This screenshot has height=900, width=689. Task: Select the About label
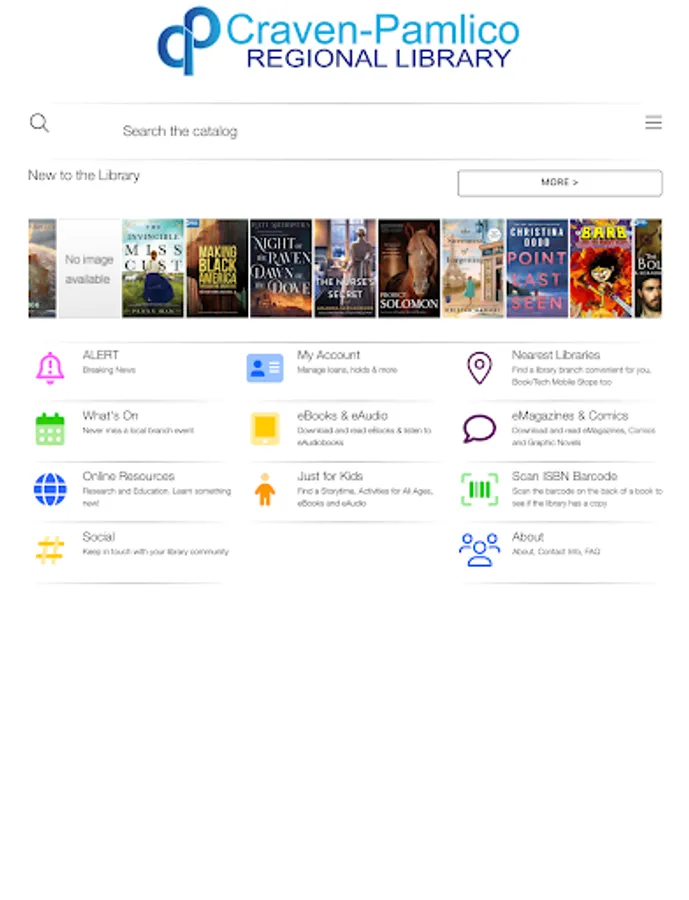[x=528, y=537]
